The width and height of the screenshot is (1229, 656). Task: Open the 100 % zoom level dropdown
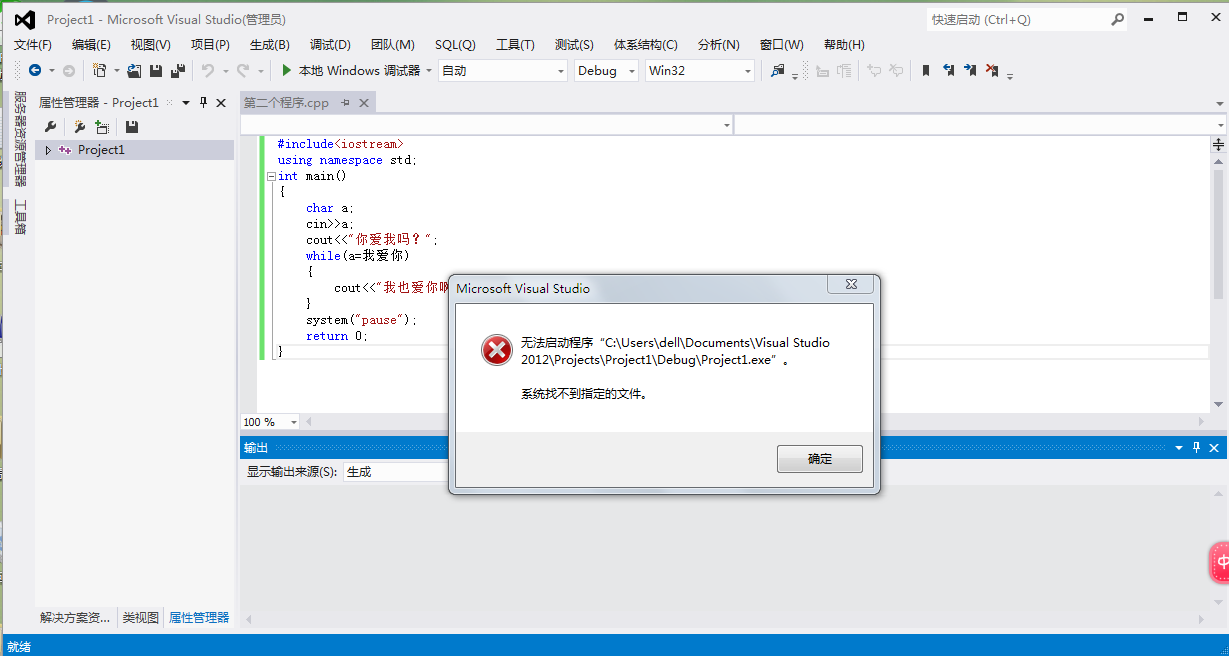click(x=293, y=422)
